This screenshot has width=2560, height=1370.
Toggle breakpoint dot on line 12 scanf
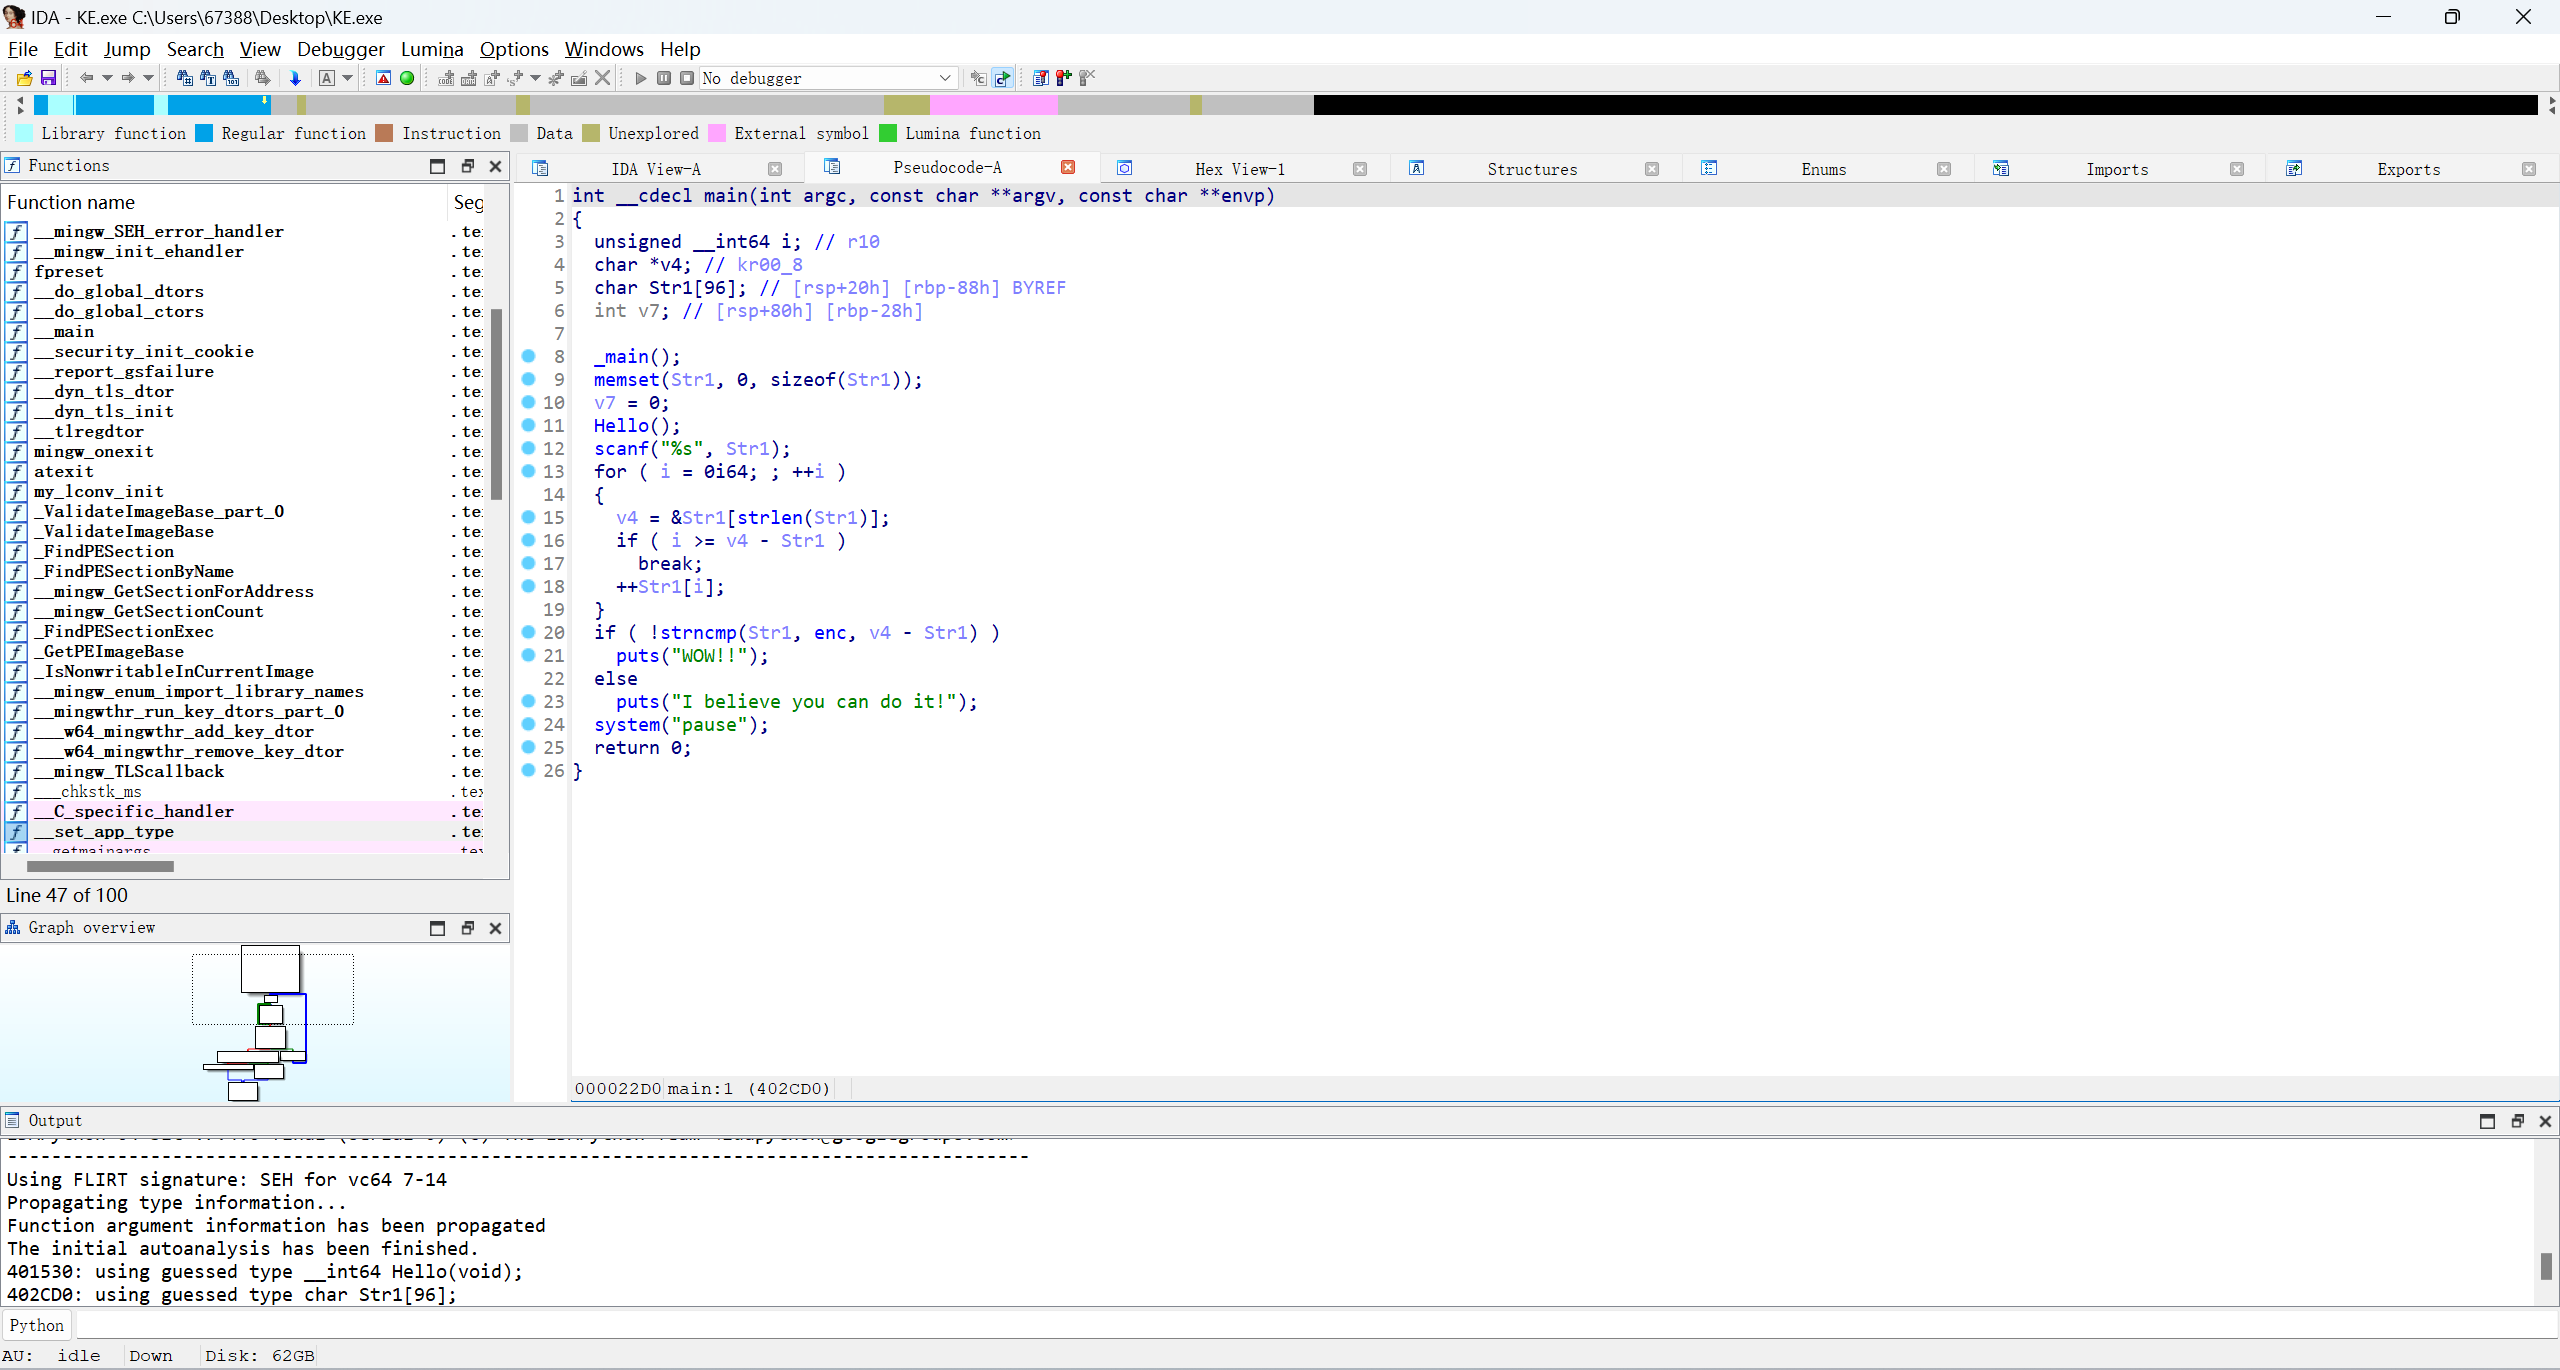[x=529, y=448]
